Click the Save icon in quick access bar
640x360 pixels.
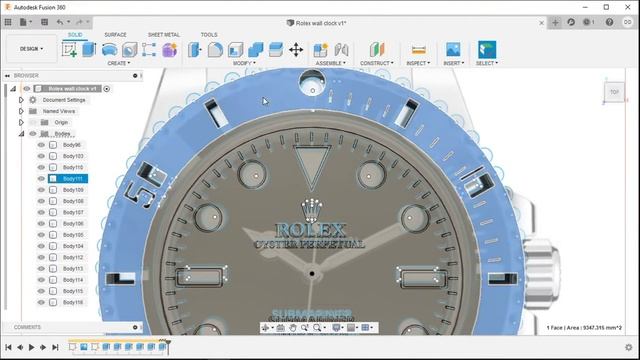(x=44, y=22)
